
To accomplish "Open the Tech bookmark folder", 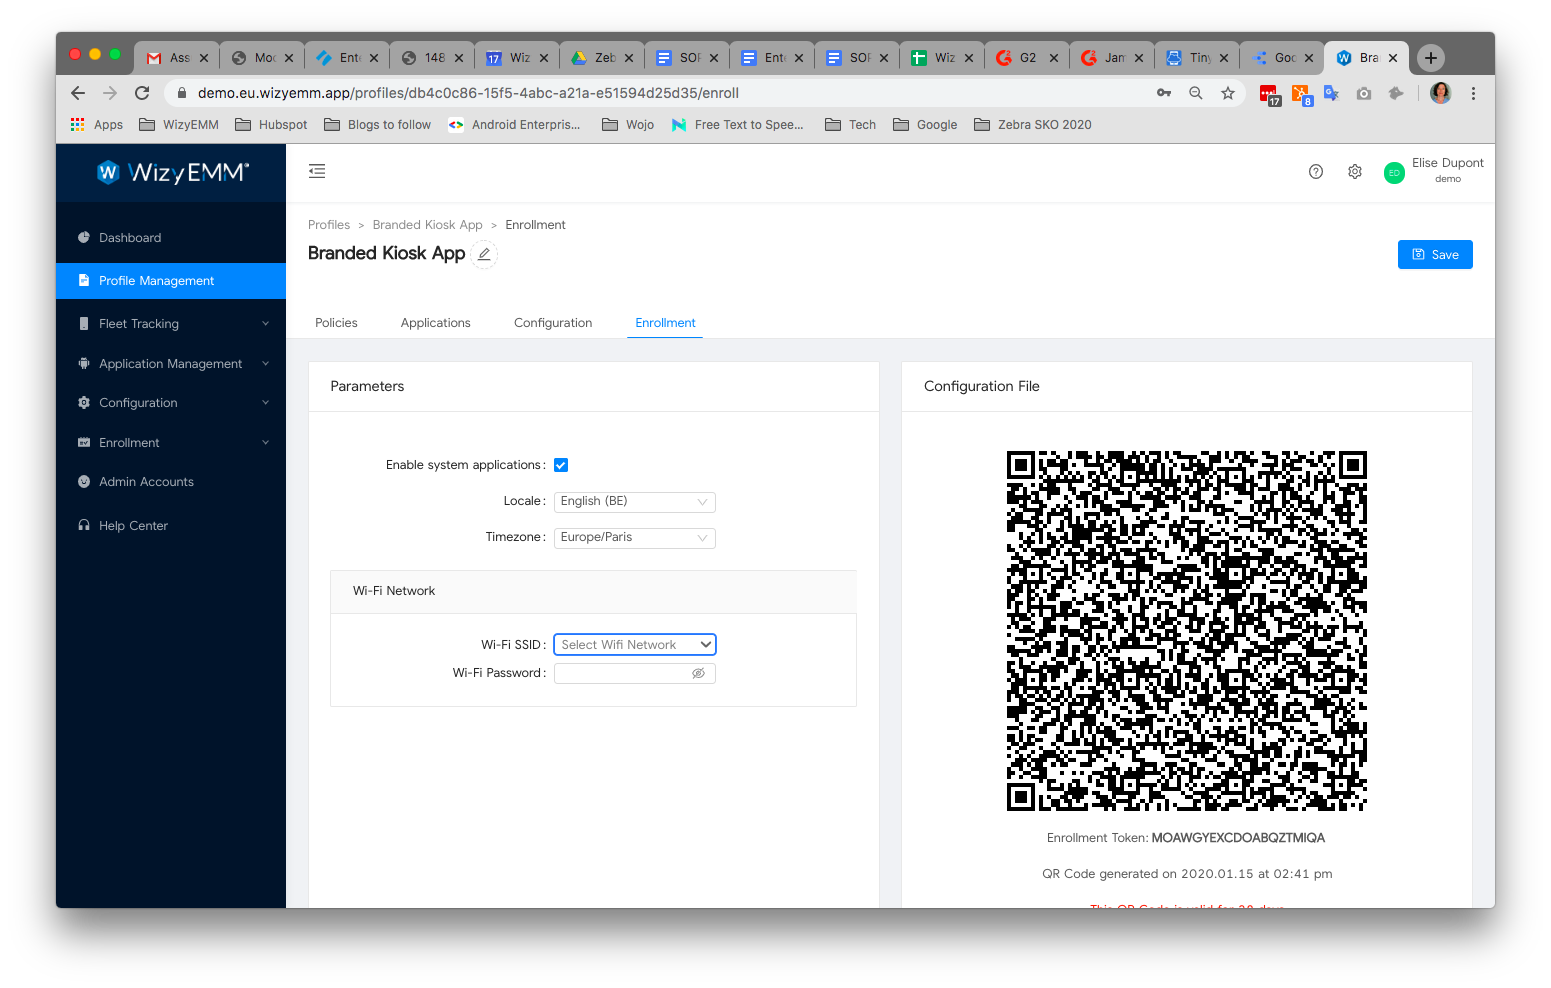I will click(x=850, y=125).
